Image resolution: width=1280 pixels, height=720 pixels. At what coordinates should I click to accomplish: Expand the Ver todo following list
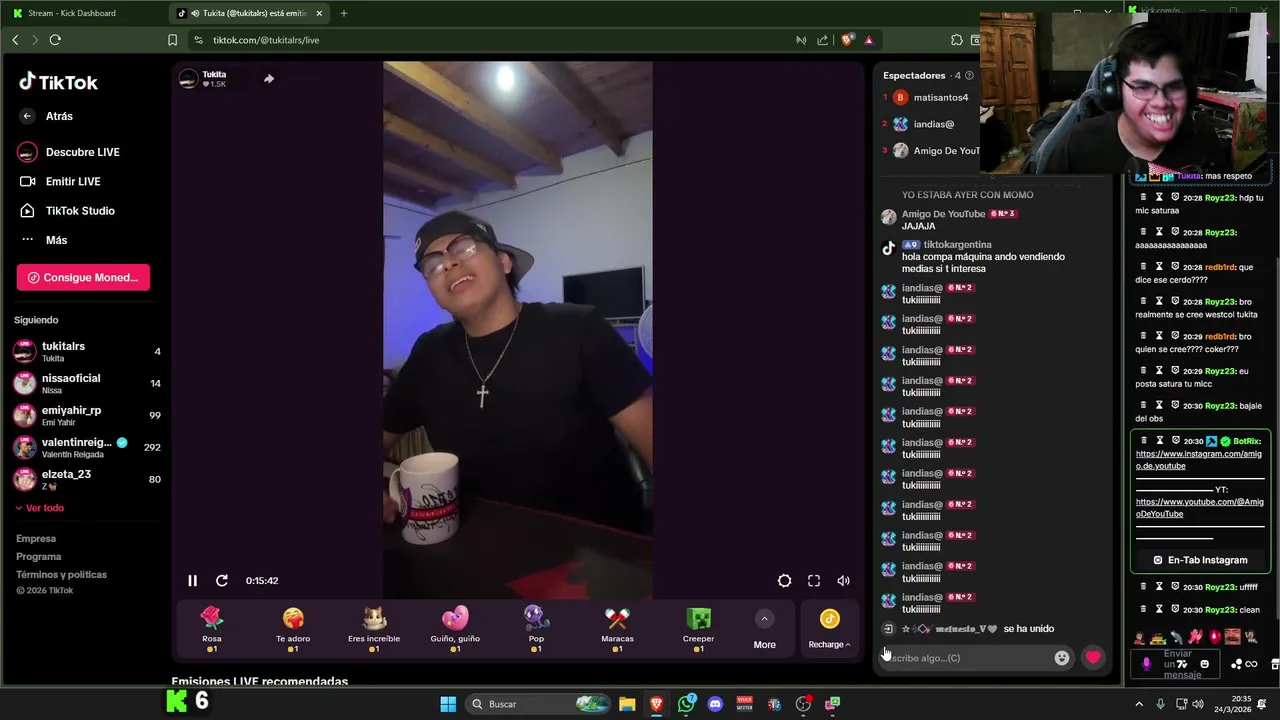40,508
